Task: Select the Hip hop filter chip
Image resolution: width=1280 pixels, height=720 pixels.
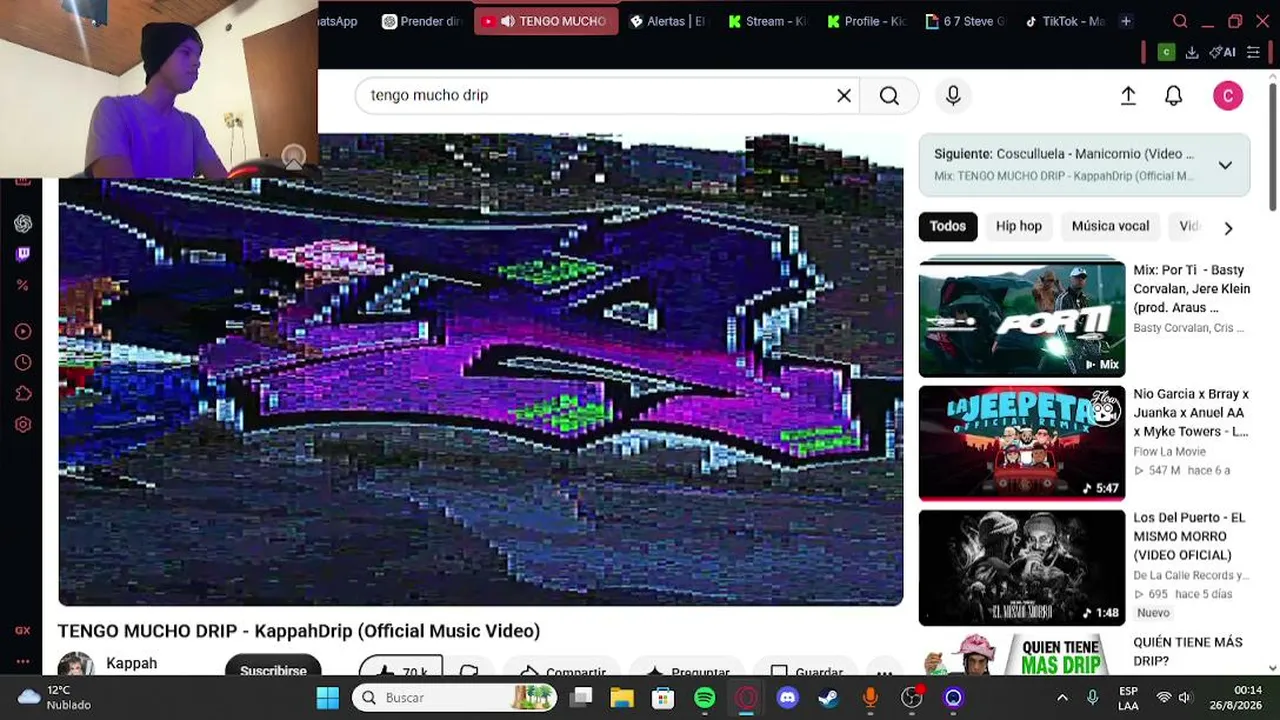Action: 1019,226
